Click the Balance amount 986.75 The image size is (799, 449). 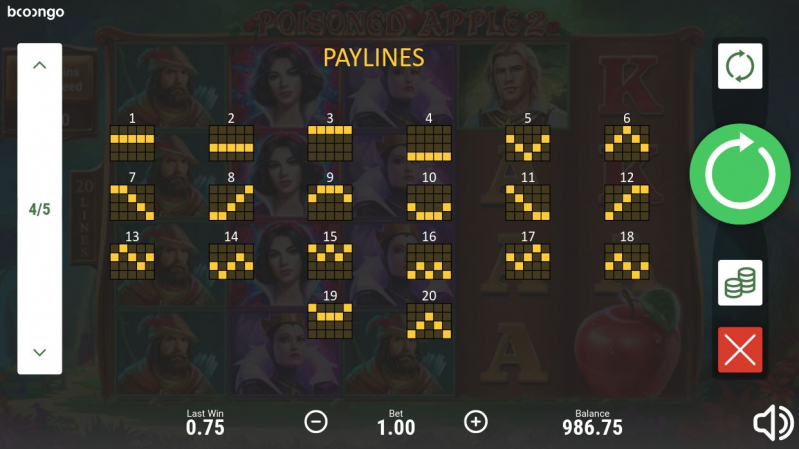[x=593, y=428]
